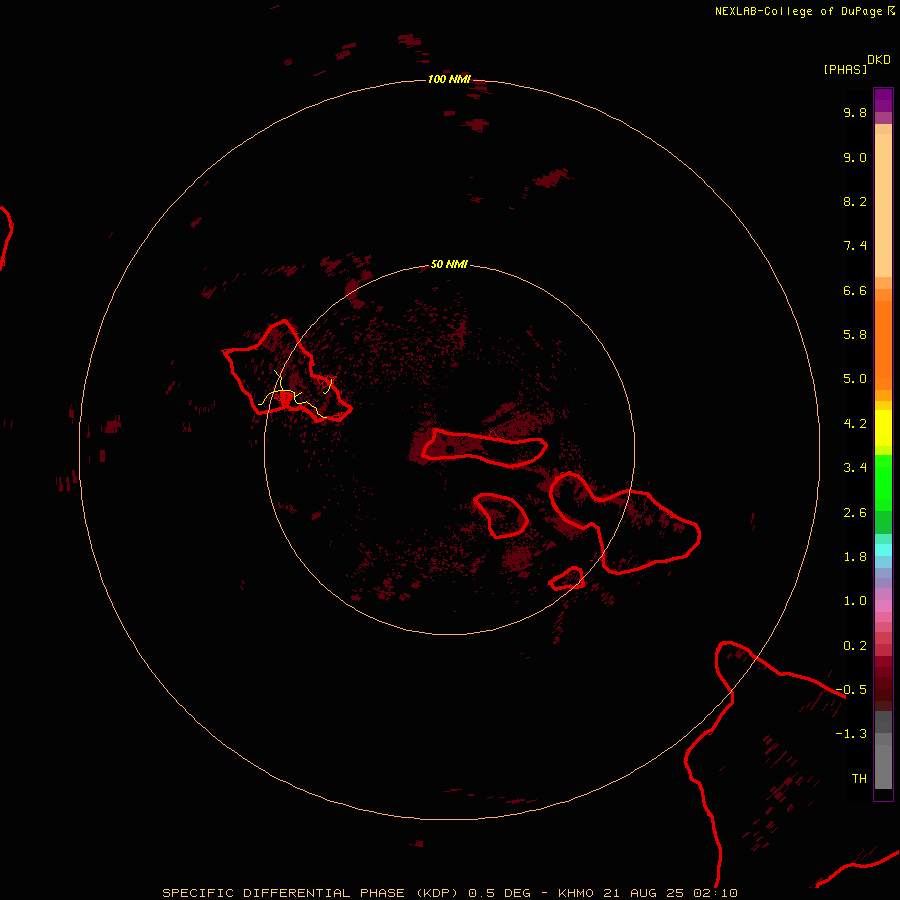Click the -0.5 value on color scale
Viewport: 900px width, 900px height.
(851, 690)
